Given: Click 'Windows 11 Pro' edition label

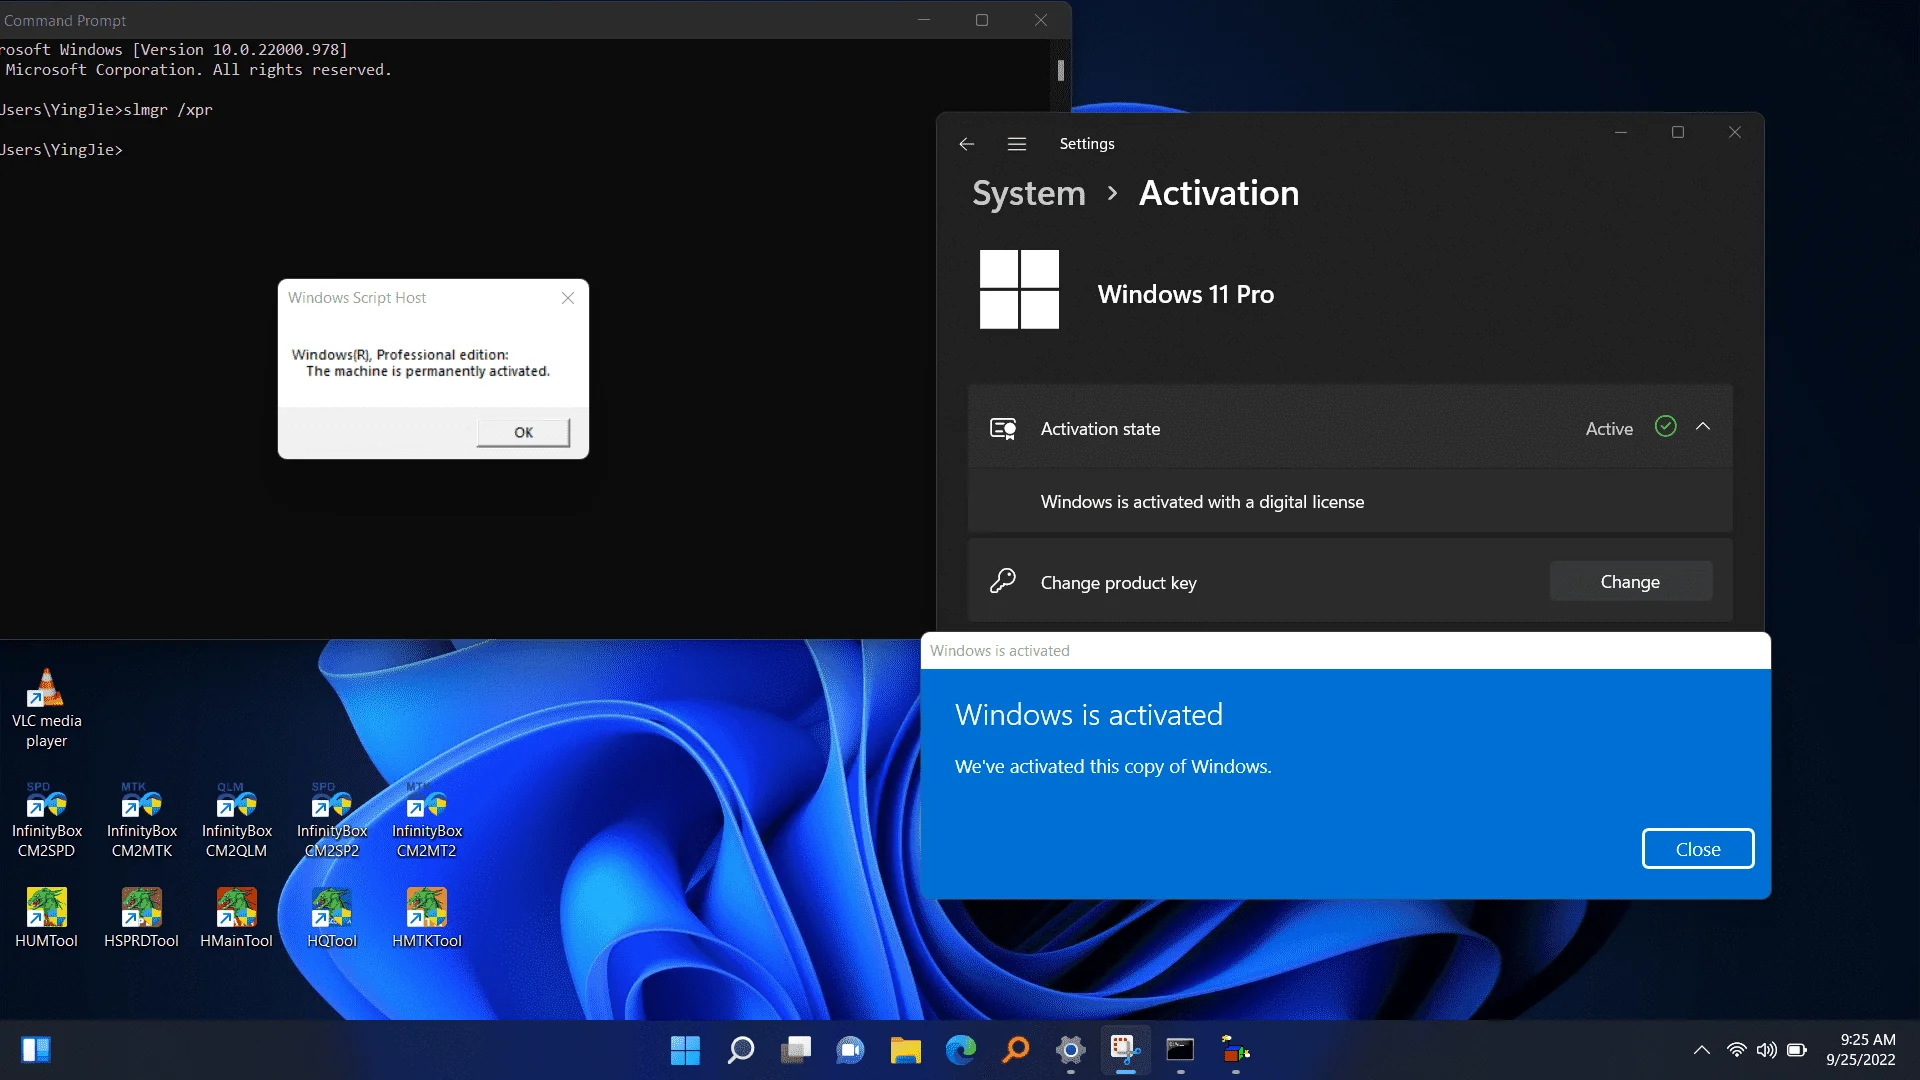Looking at the screenshot, I should [1185, 294].
